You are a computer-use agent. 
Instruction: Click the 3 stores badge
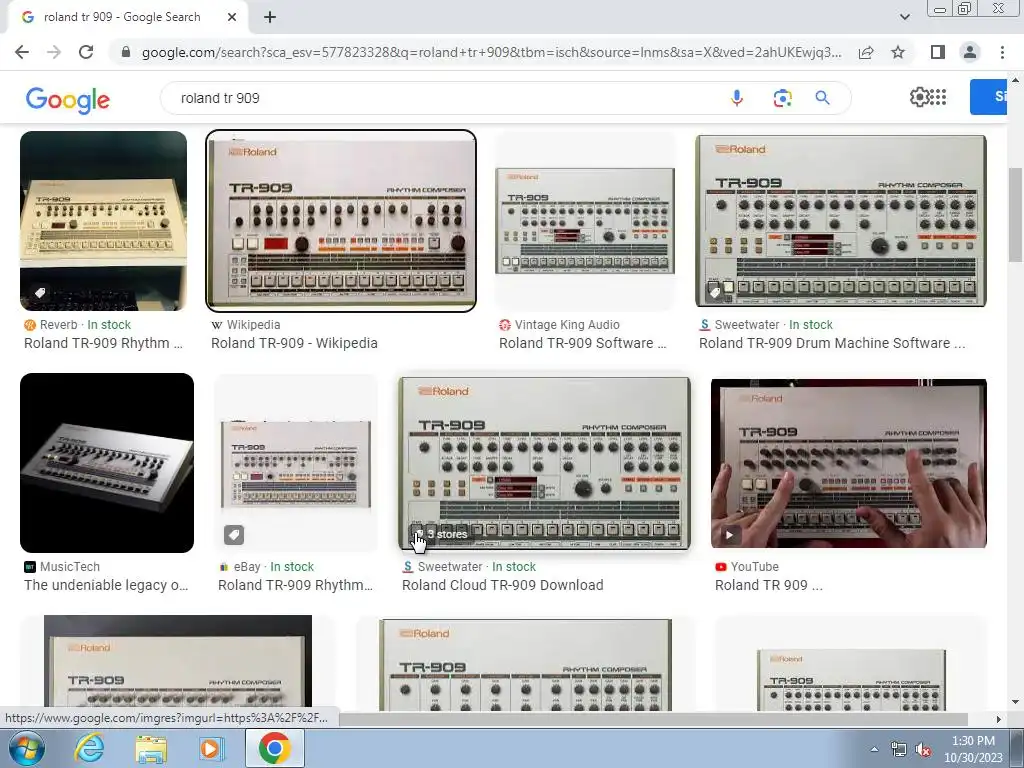click(x=442, y=534)
